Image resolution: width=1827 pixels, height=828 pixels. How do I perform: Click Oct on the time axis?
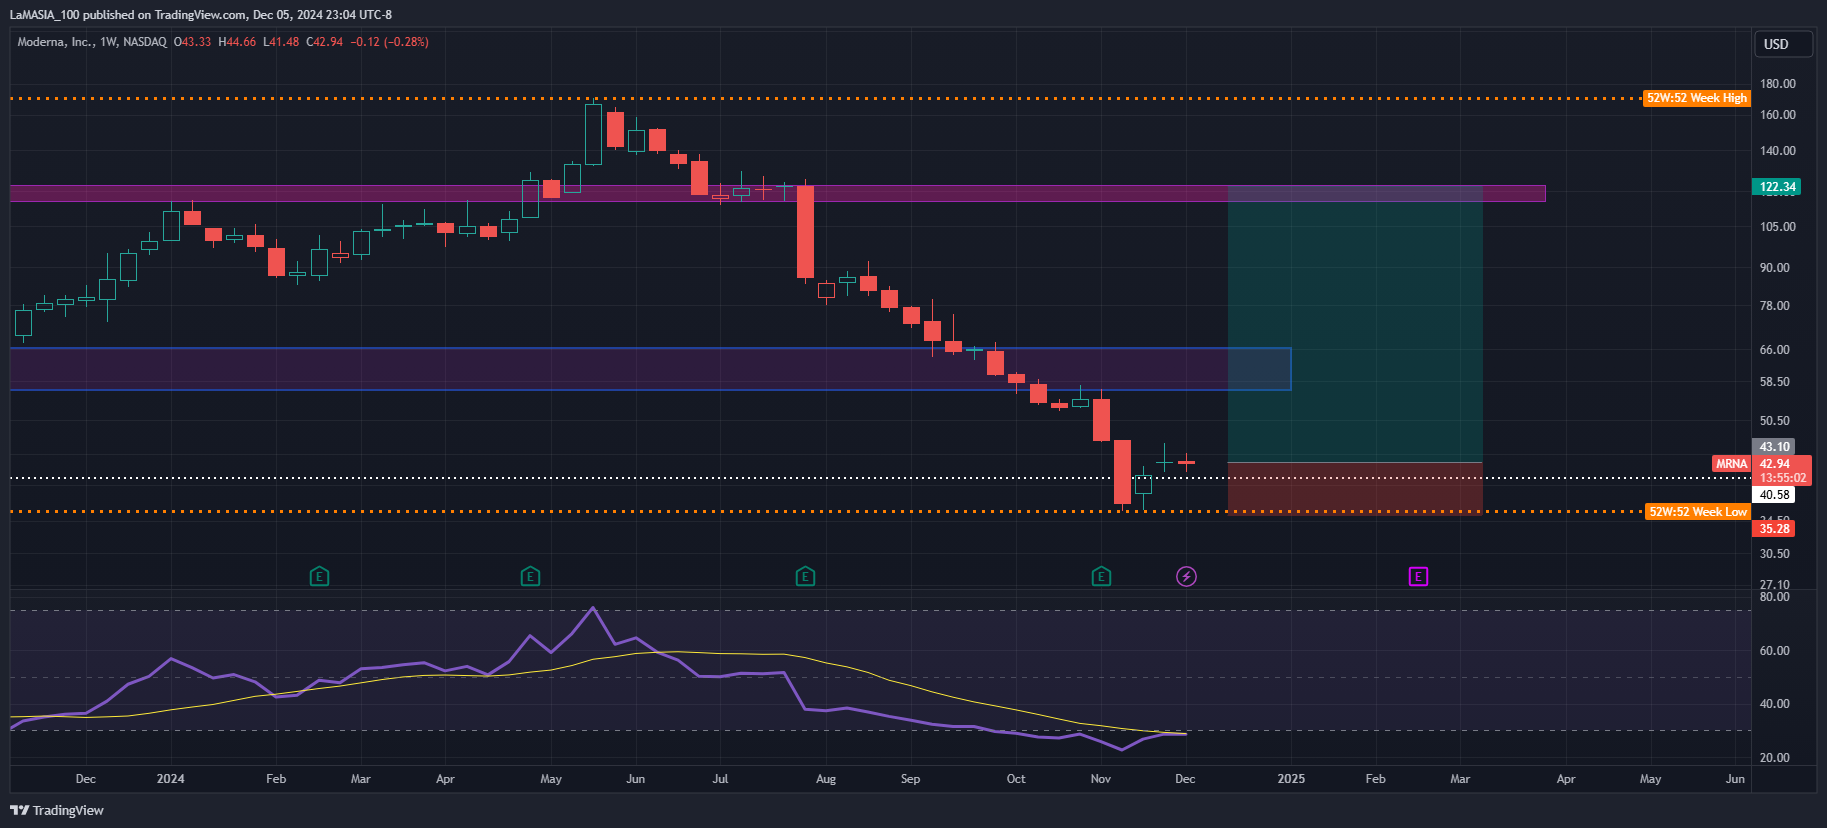click(1016, 779)
